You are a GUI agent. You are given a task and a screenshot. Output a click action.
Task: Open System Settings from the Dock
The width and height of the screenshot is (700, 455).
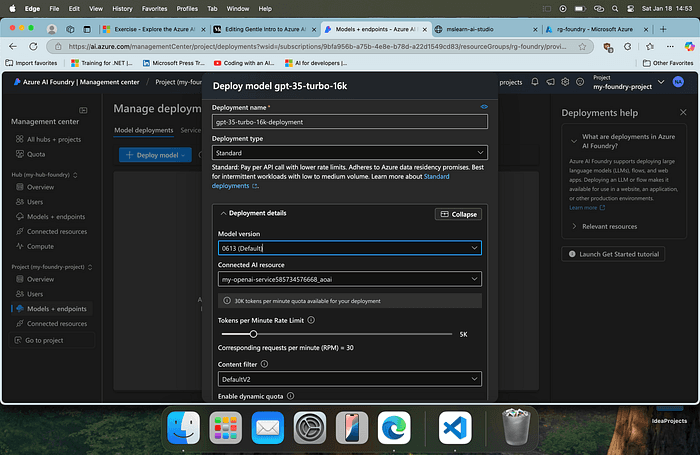[310, 427]
